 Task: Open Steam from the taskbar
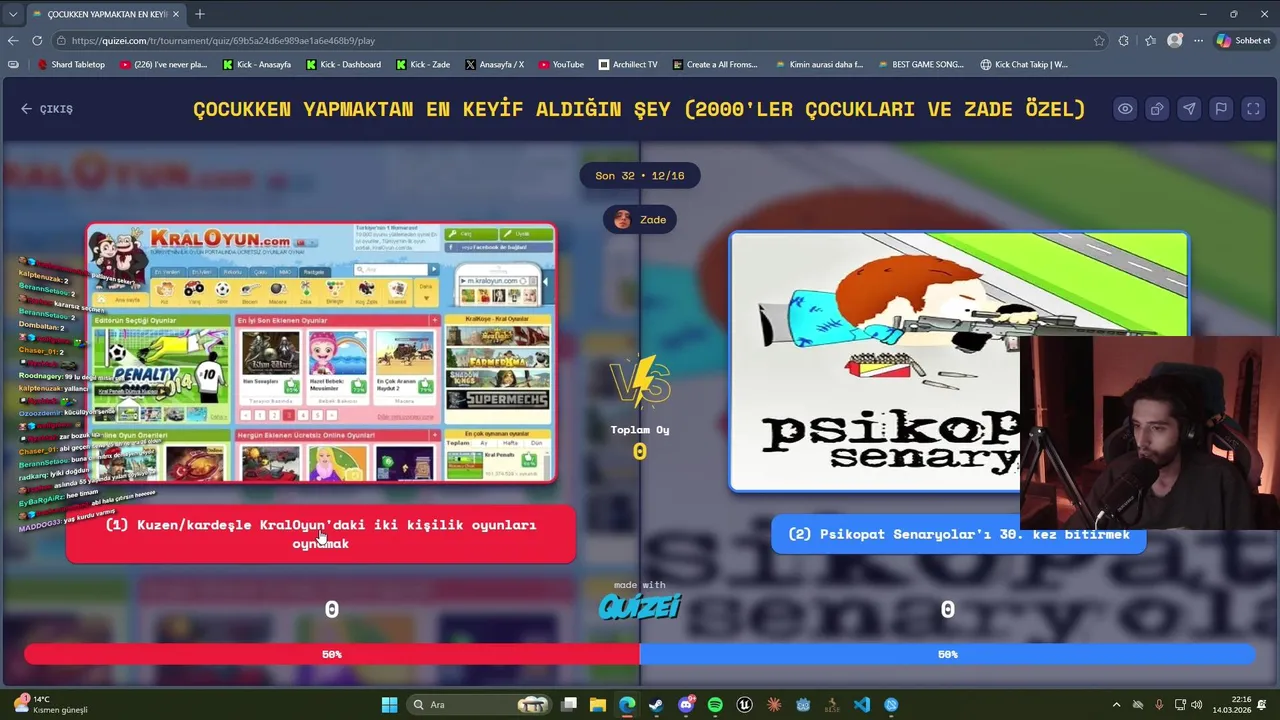point(656,705)
